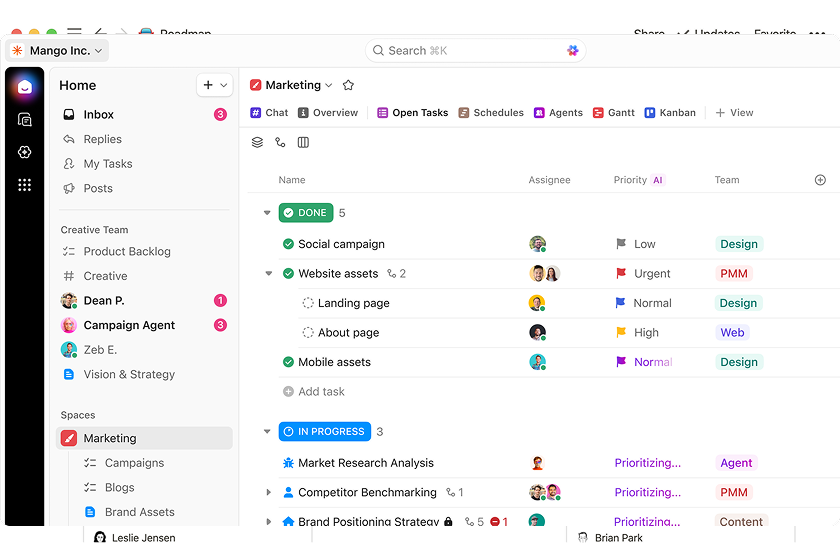Switch to the Gantt tab
This screenshot has height=560, width=840.
click(613, 113)
